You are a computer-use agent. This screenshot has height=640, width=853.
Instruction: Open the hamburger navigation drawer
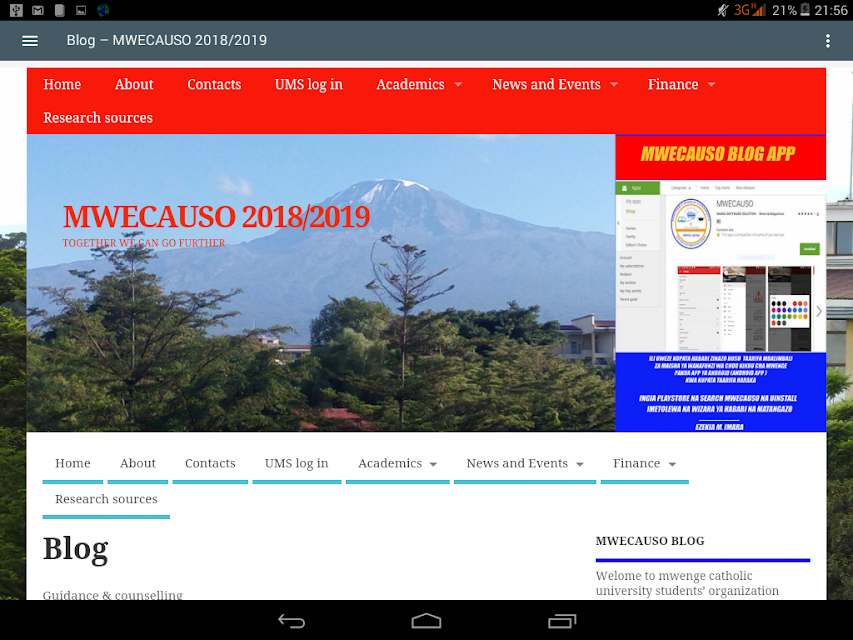[30, 41]
